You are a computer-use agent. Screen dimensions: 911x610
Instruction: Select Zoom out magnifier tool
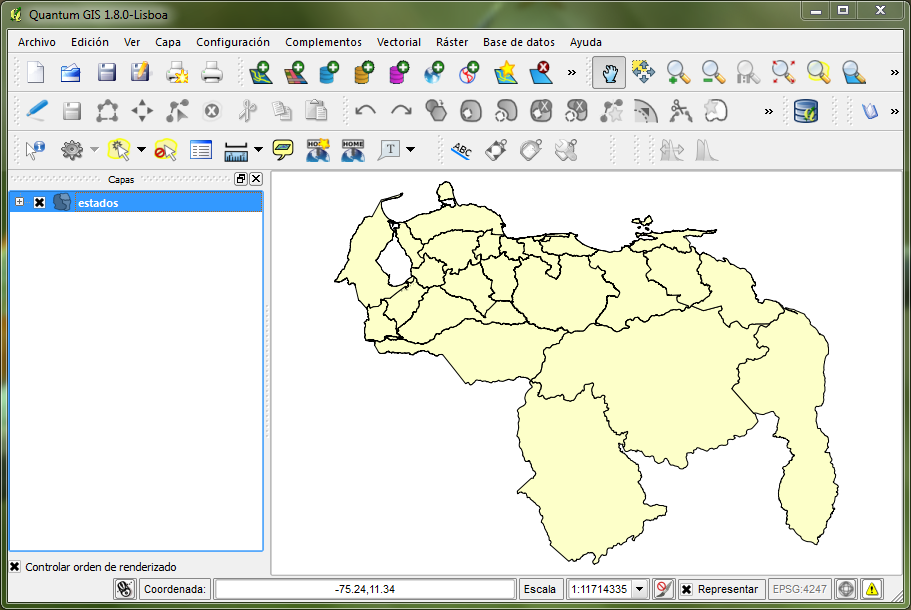tap(713, 73)
